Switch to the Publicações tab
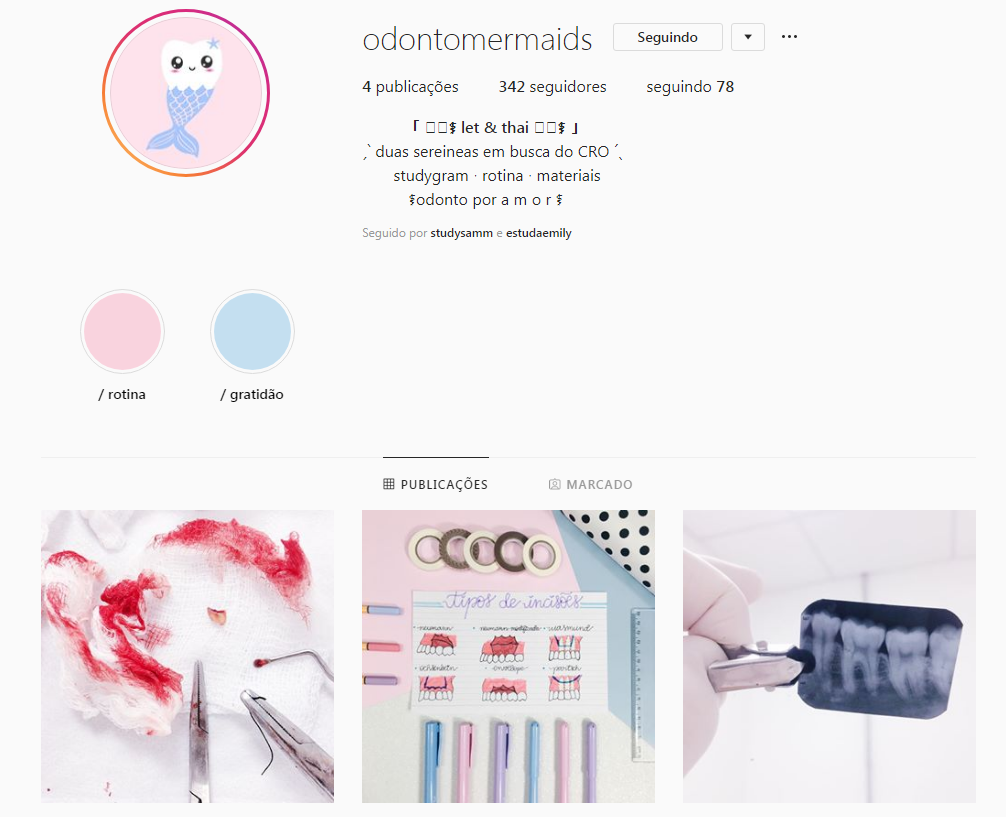The image size is (1006, 817). coord(436,485)
